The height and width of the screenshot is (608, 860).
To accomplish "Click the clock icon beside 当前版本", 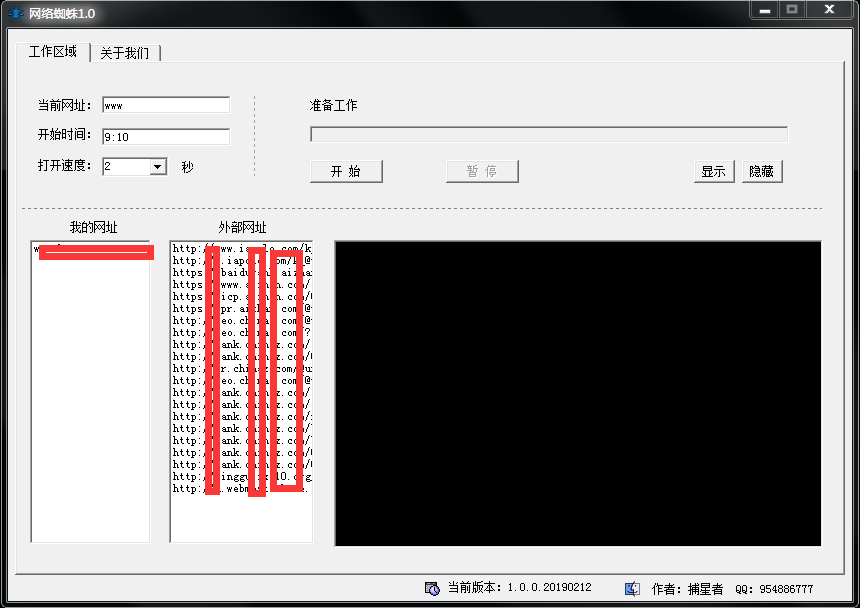I will [x=431, y=587].
